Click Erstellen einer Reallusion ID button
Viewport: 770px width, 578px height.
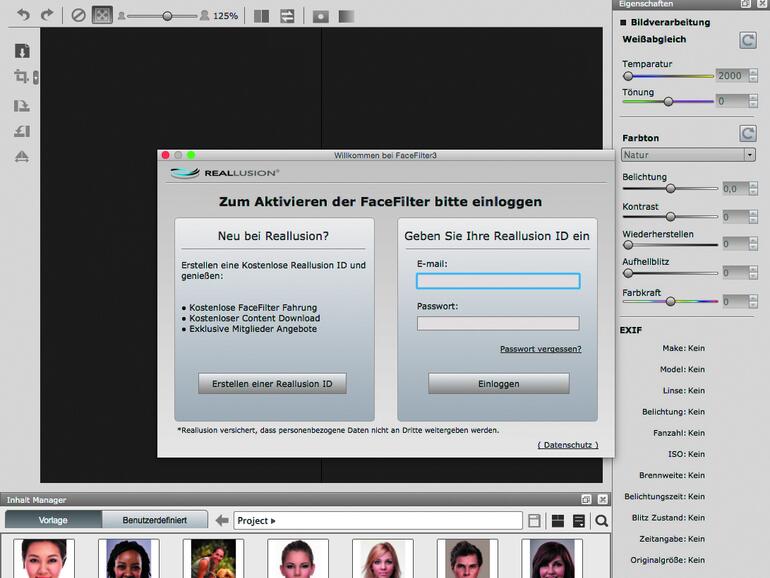point(272,384)
